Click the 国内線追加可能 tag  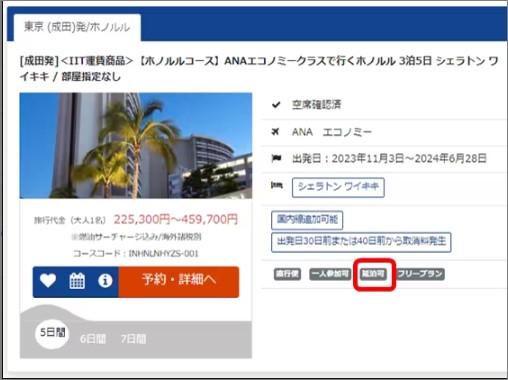(307, 220)
